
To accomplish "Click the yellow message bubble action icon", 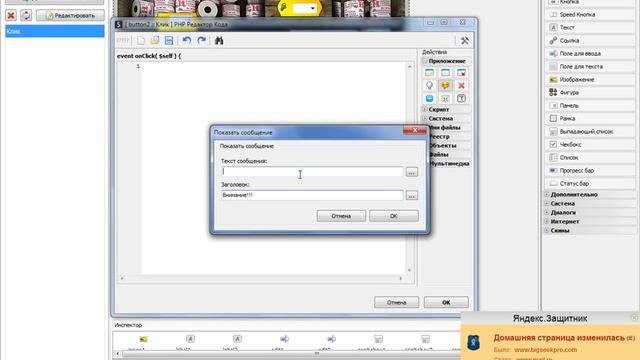I will 445,85.
